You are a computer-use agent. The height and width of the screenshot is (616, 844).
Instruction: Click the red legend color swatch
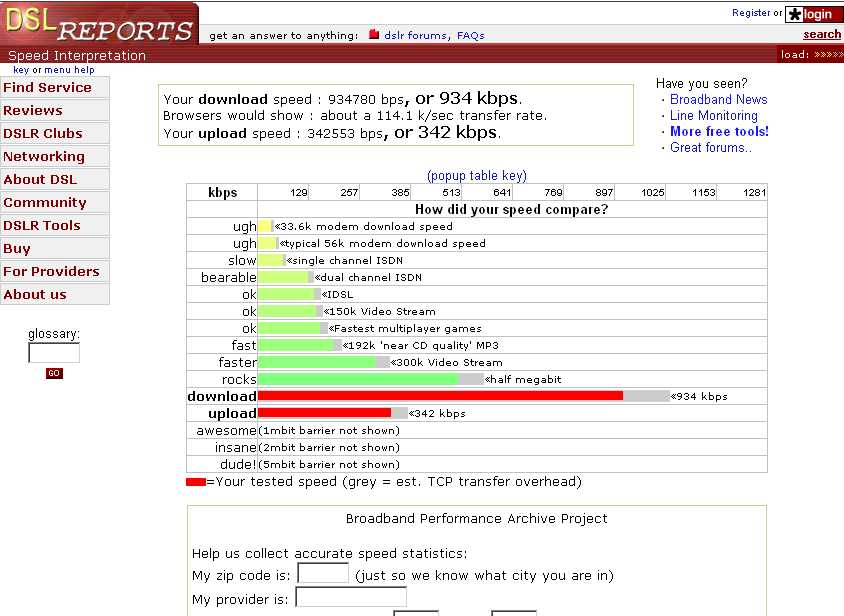[x=196, y=482]
